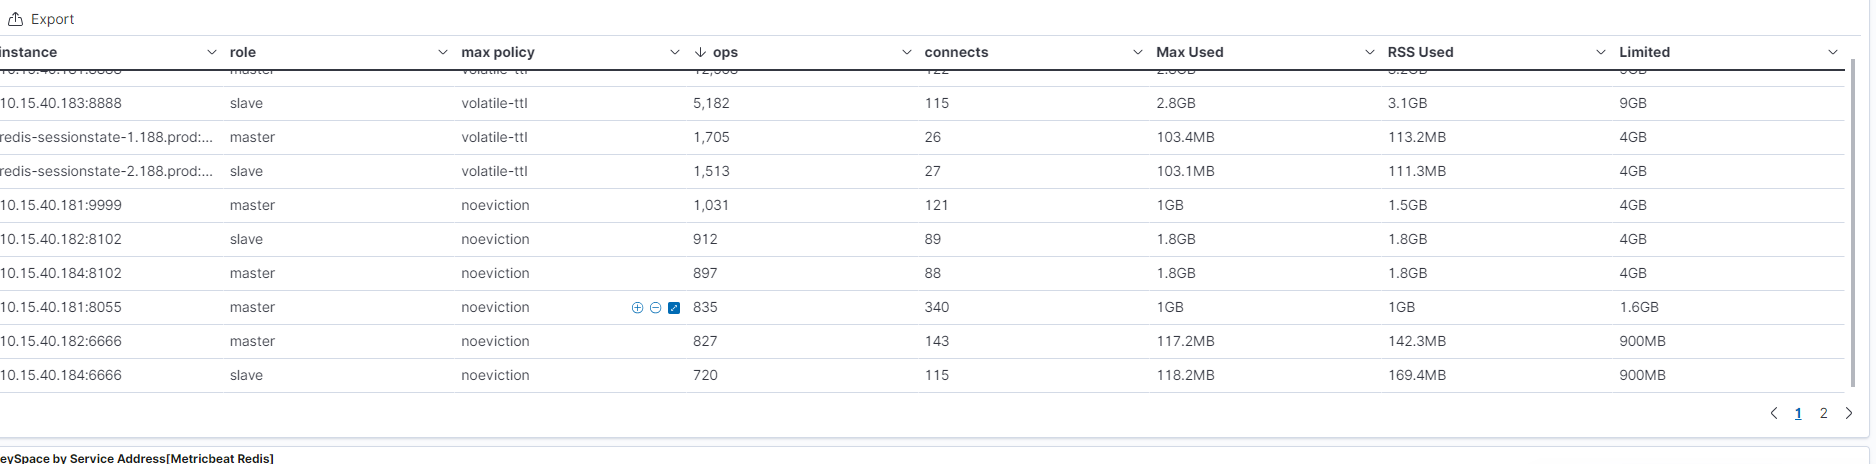Viewport: 1876px width, 464px height.
Task: Select the redis-sessionstate-1.188 instance cell
Action: click(x=106, y=137)
